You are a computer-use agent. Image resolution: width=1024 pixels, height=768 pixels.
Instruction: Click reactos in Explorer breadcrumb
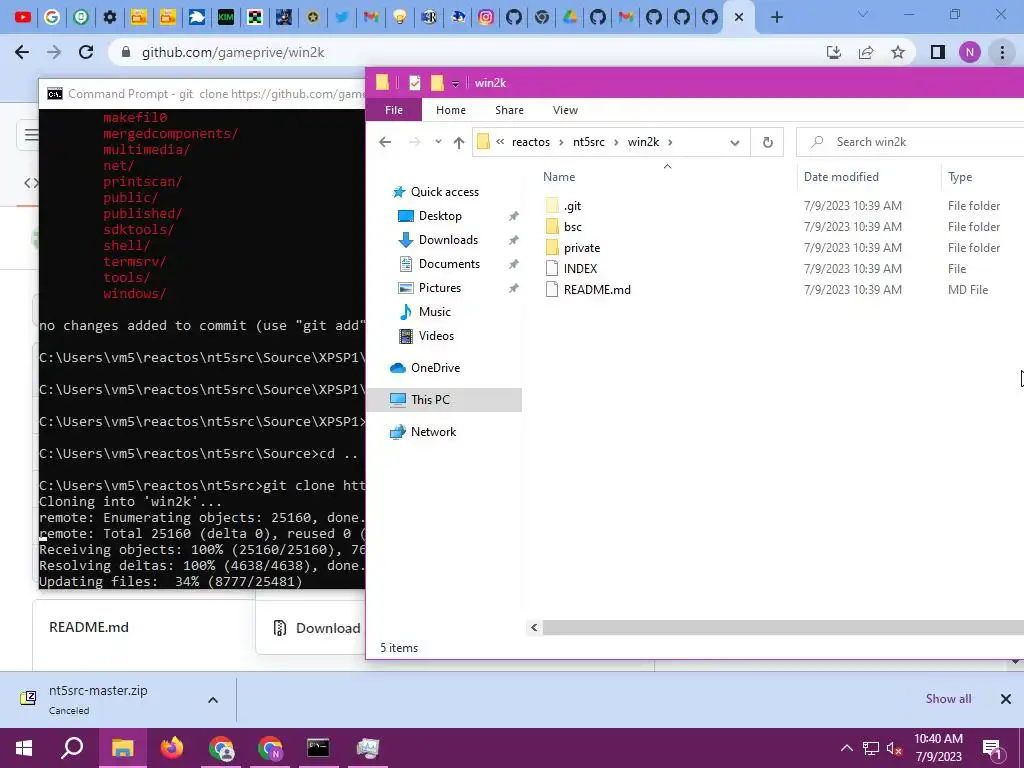[x=530, y=142]
